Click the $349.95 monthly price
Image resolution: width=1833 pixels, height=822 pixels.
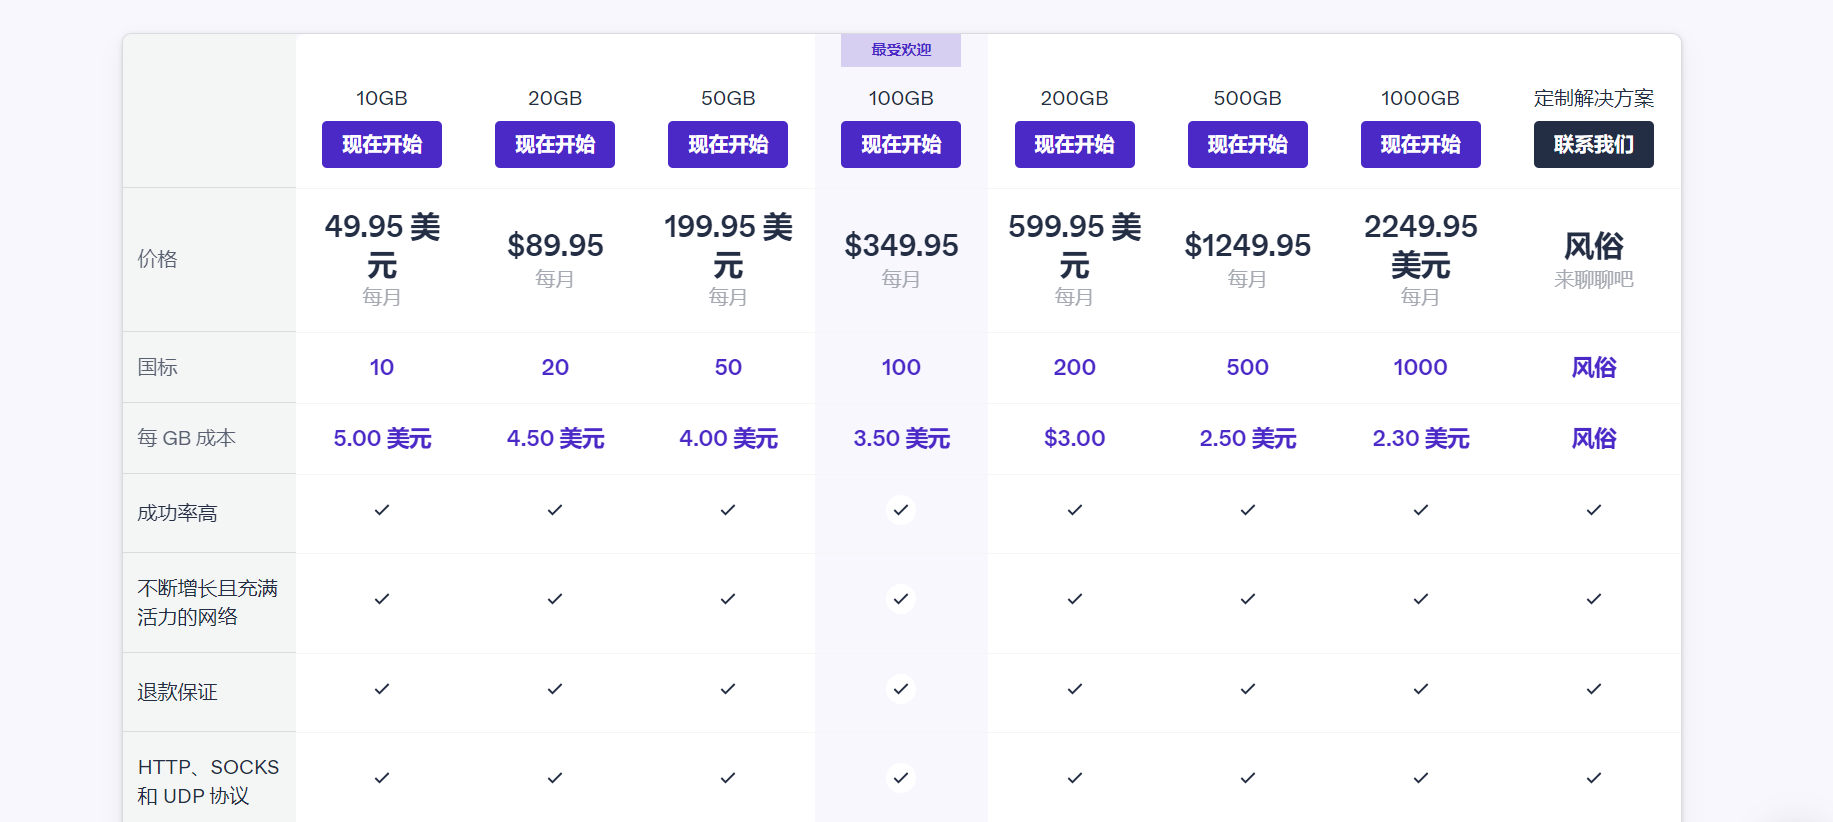[900, 246]
